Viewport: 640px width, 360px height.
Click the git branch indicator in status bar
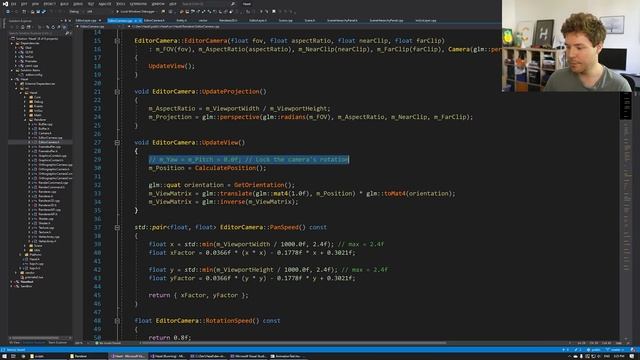pos(615,350)
